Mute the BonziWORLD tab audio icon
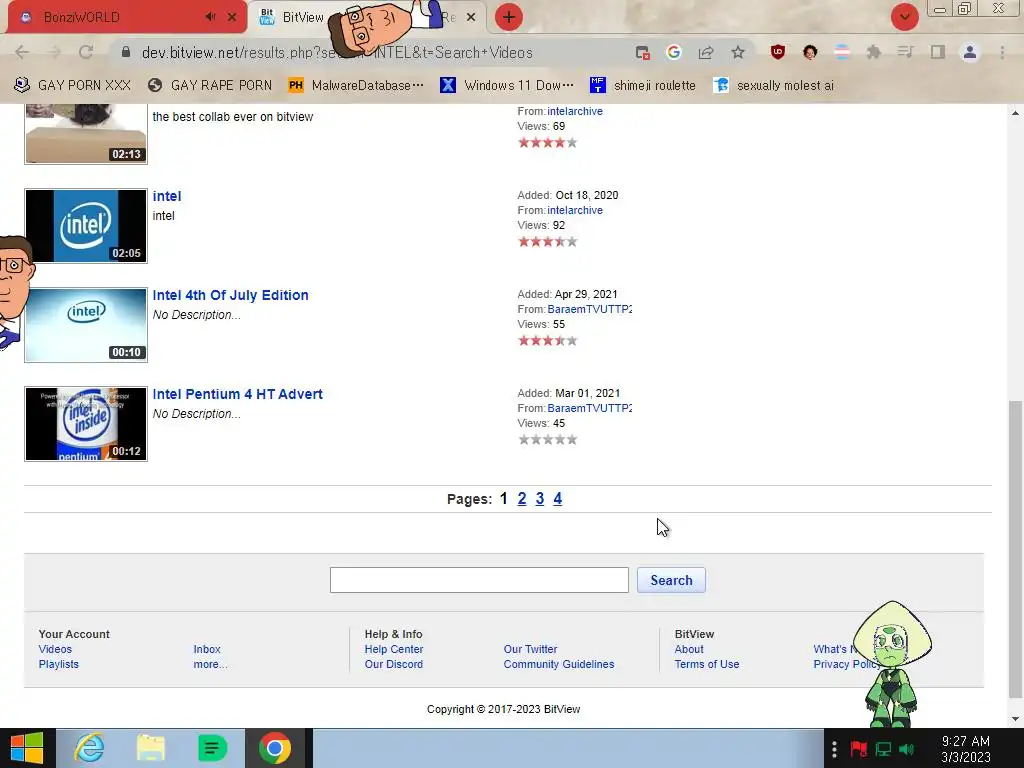1024x768 pixels. (x=210, y=17)
